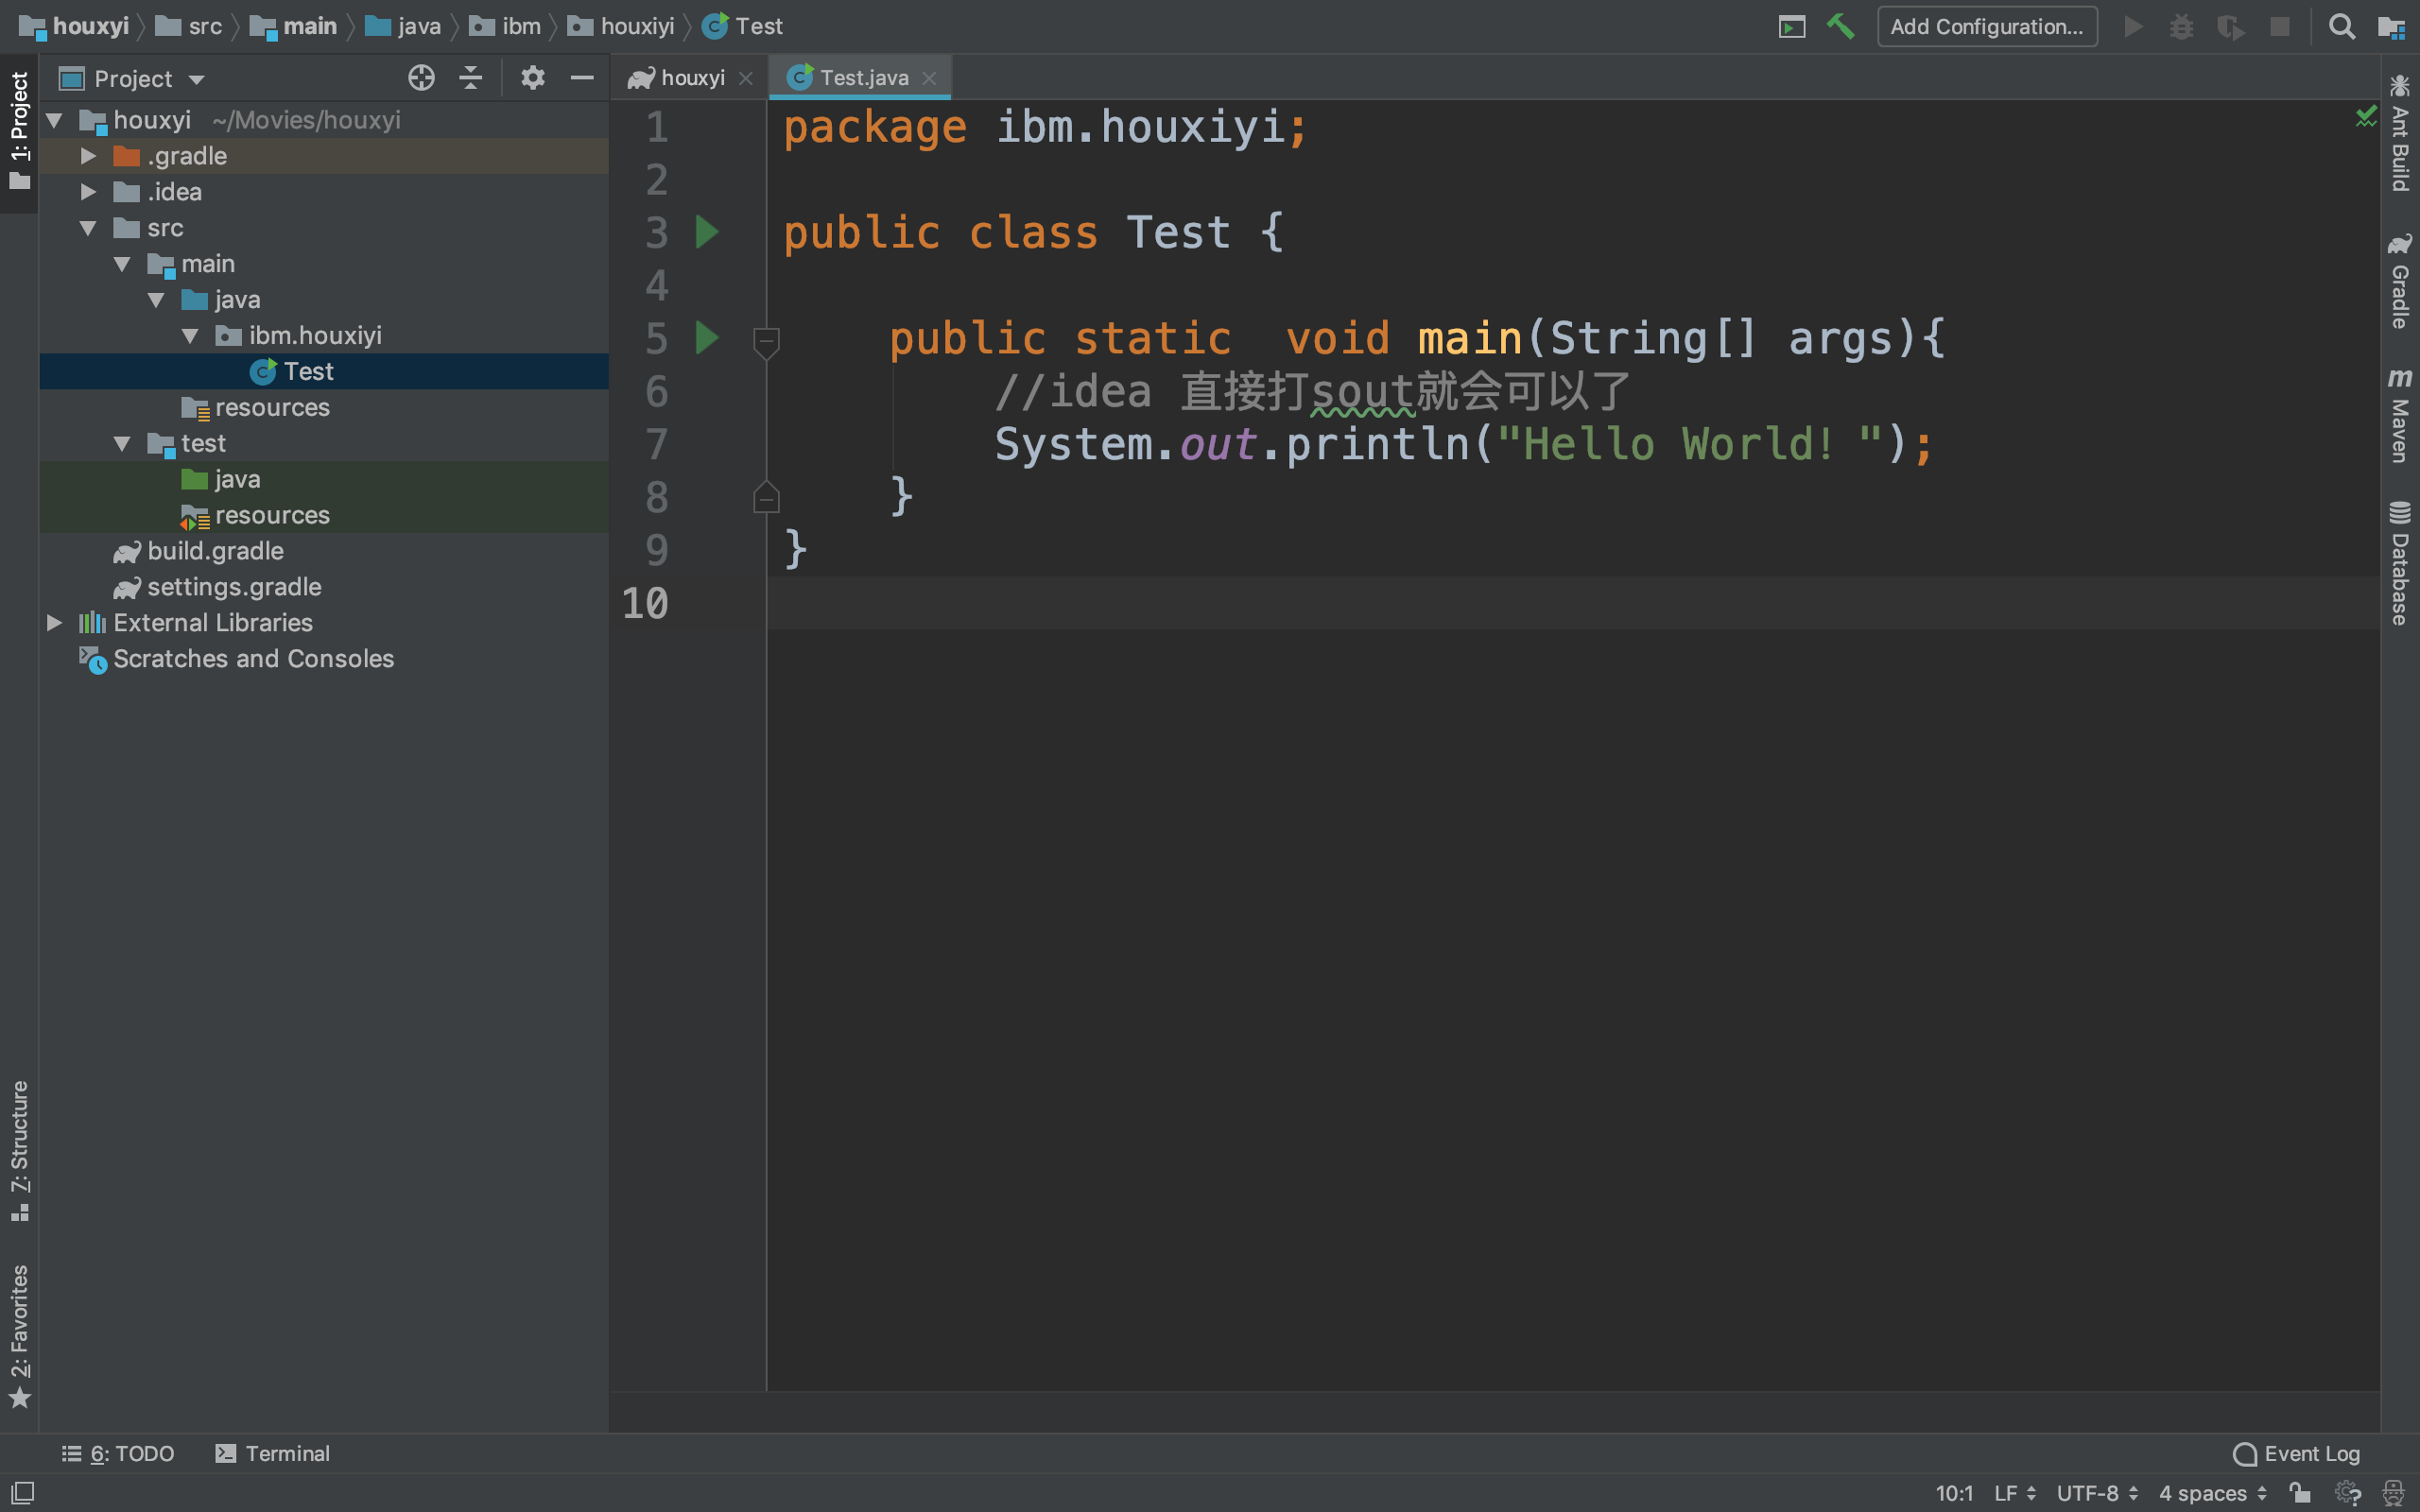Expand External Libraries node

tap(55, 623)
